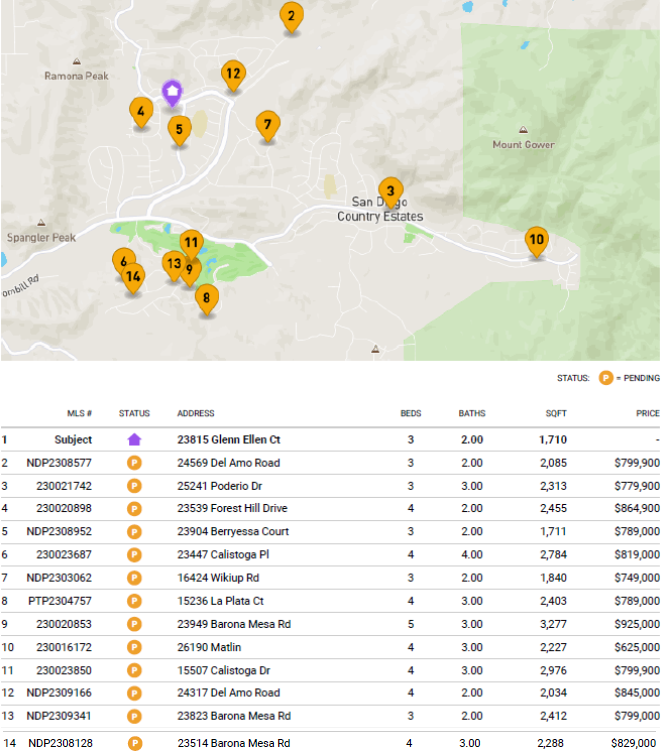
Task: Click the ADDRESS column header
Action: (x=196, y=413)
